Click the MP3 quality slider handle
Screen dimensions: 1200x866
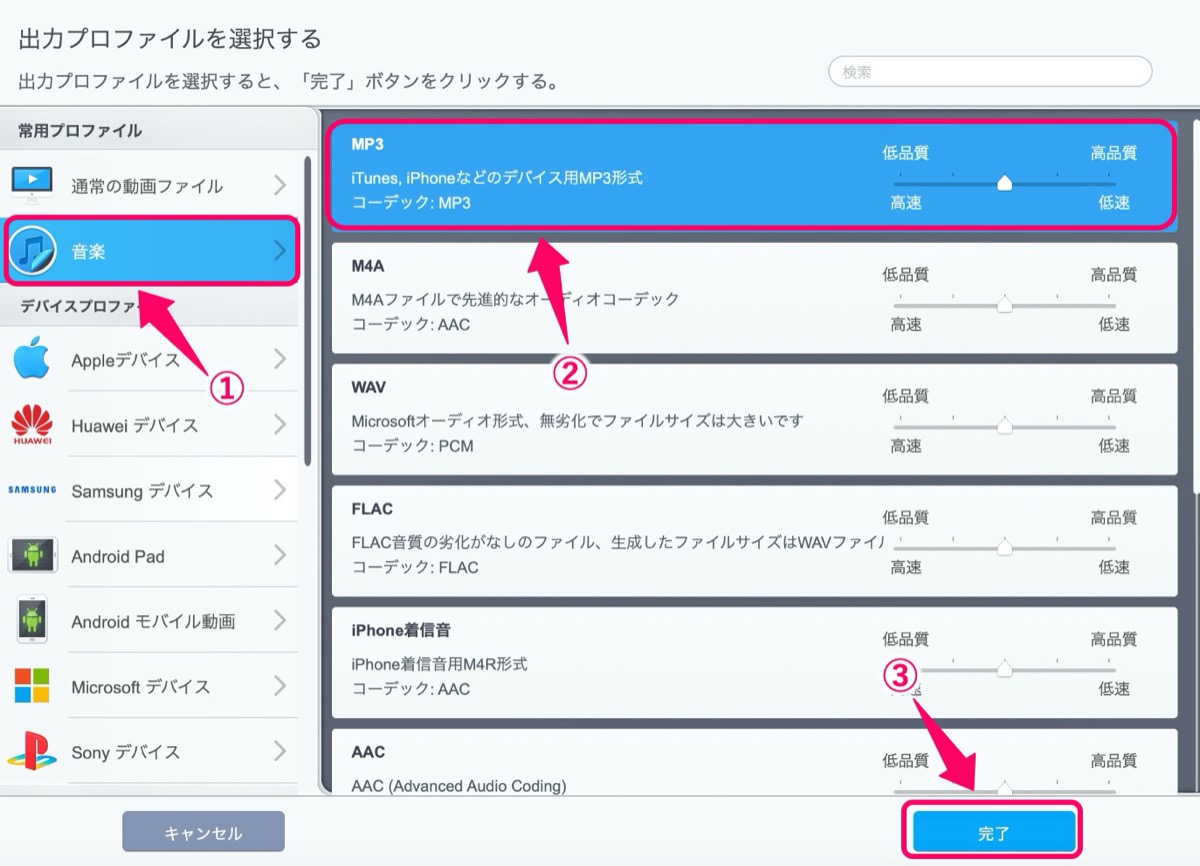[1005, 183]
